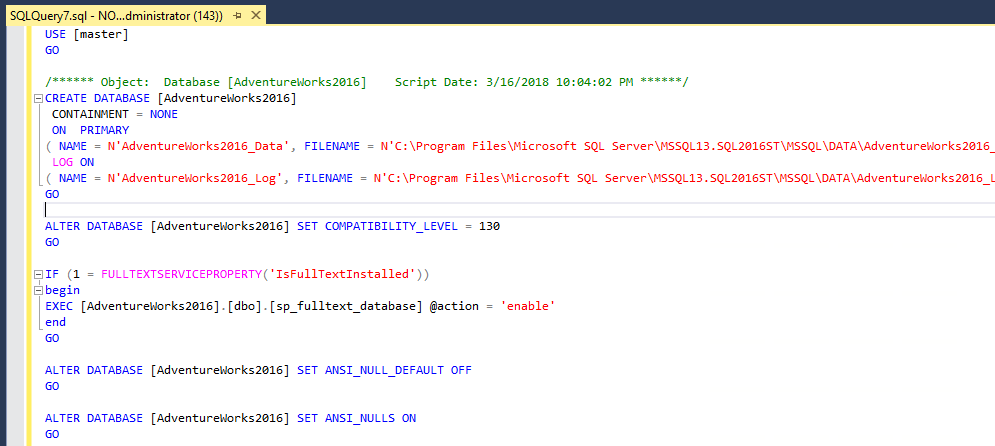Click the LOG ON line
Screen dimensions: 995x446
point(73,162)
